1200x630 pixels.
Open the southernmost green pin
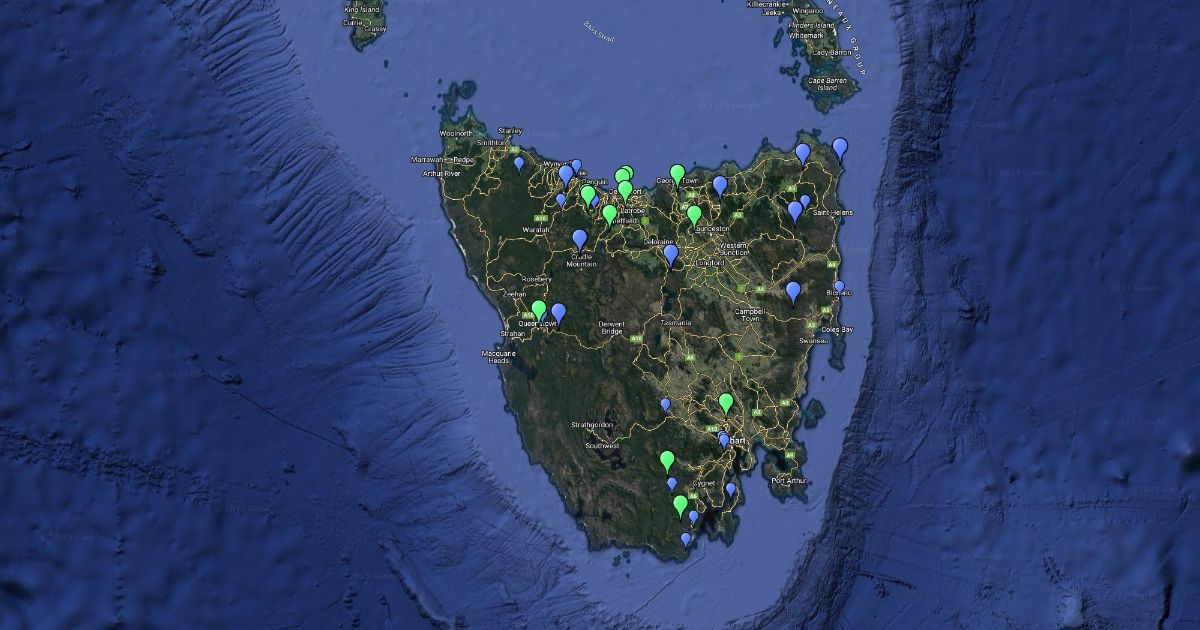point(680,505)
